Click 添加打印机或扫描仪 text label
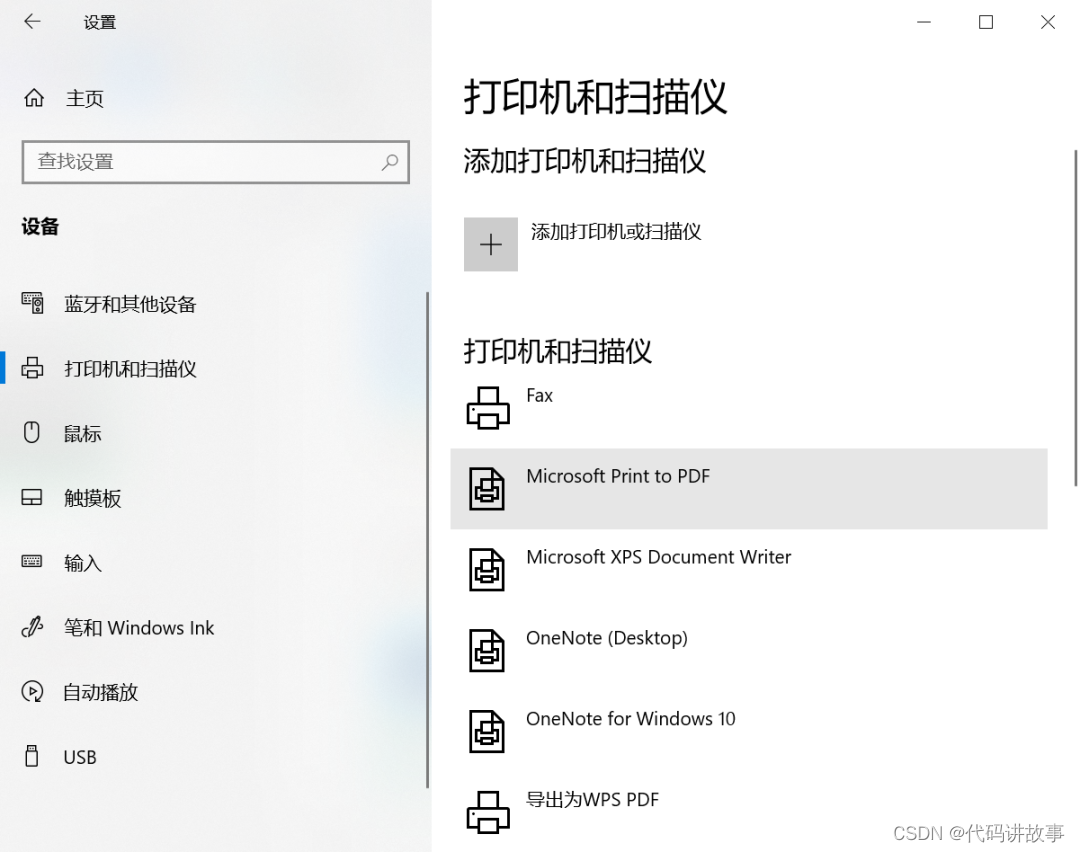The width and height of the screenshot is (1080, 852). pyautogui.click(x=616, y=231)
